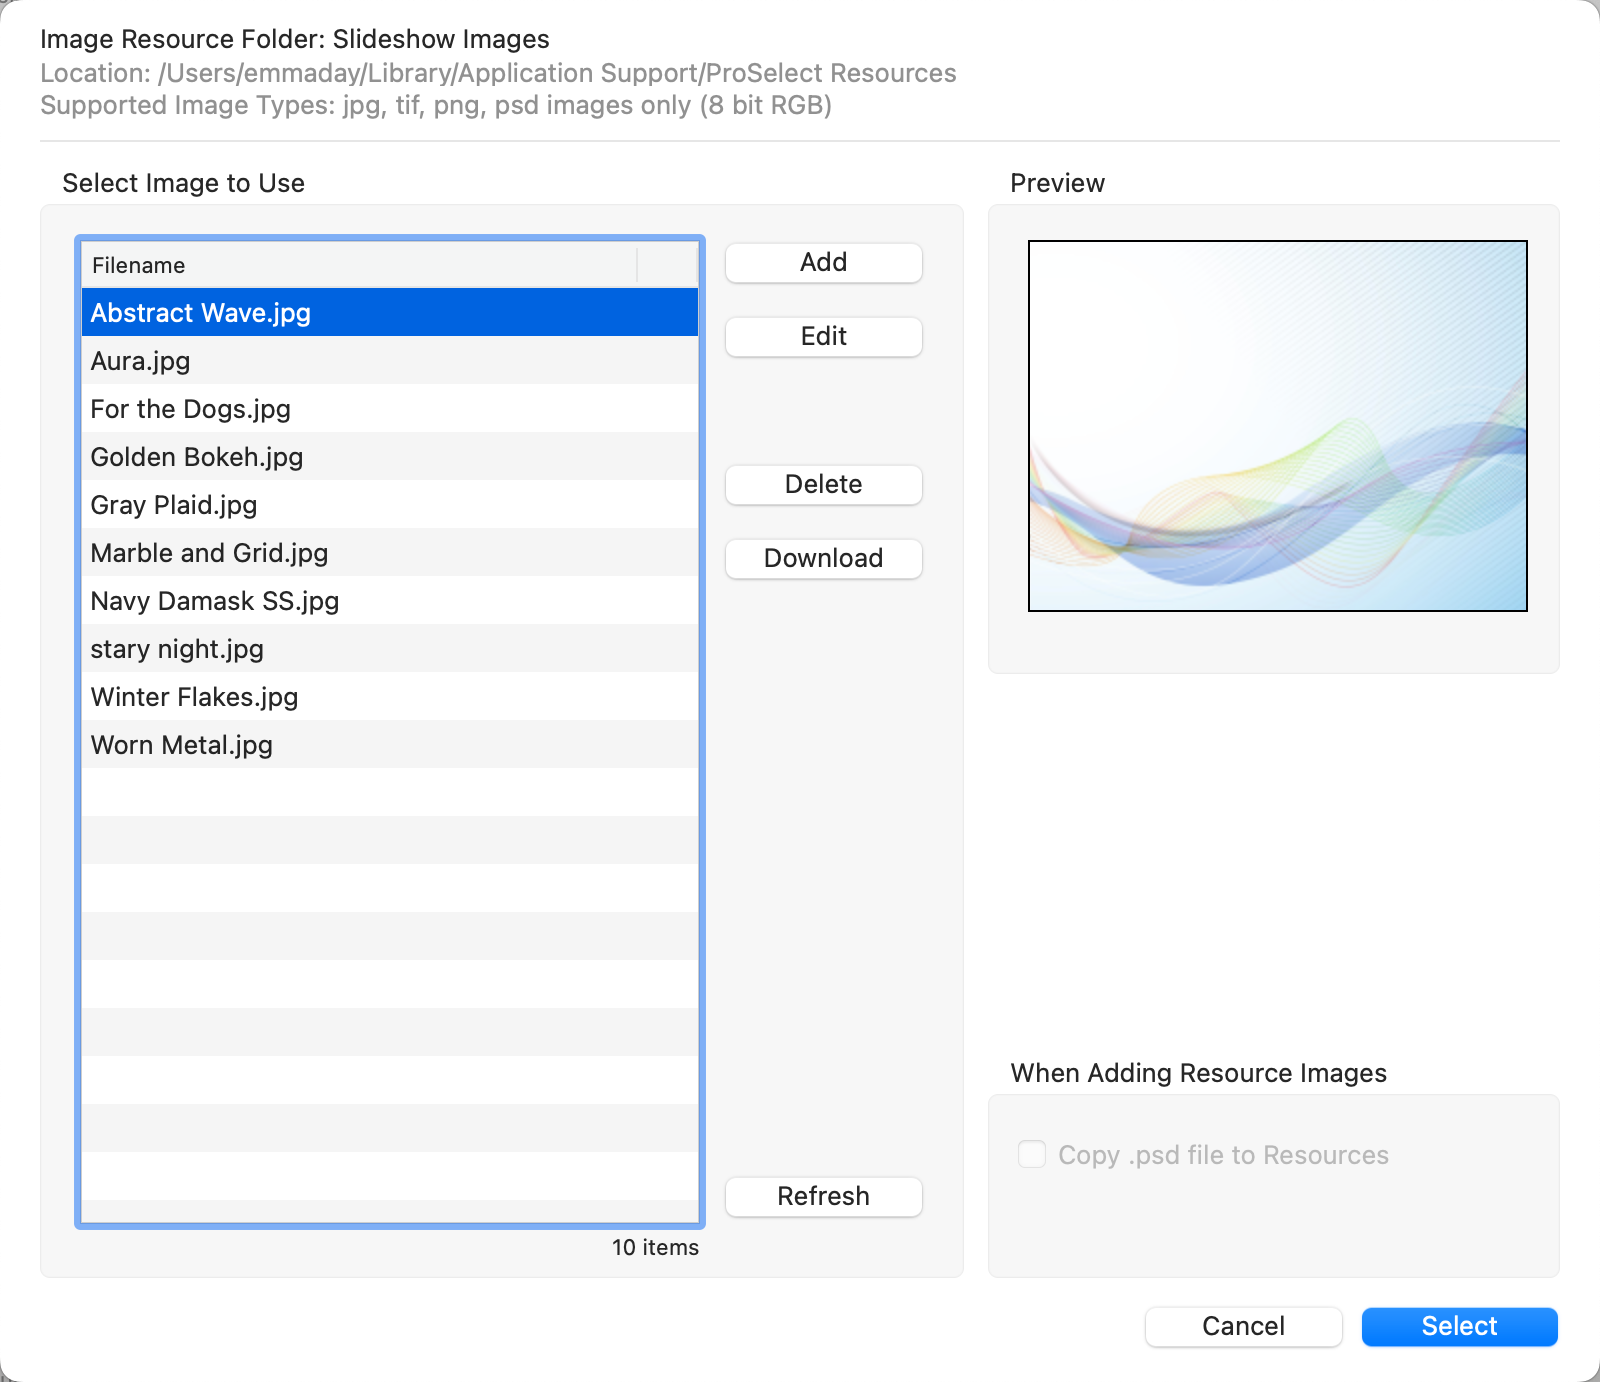
Task: Toggle Copy .psd file to Resources checkbox
Action: coord(1032,1154)
